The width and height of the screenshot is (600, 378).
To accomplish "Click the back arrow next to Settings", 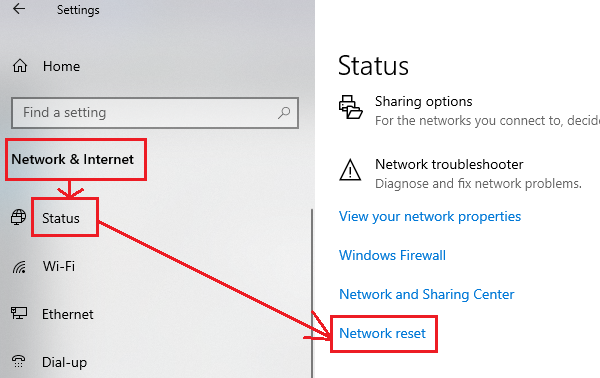I will [18, 8].
